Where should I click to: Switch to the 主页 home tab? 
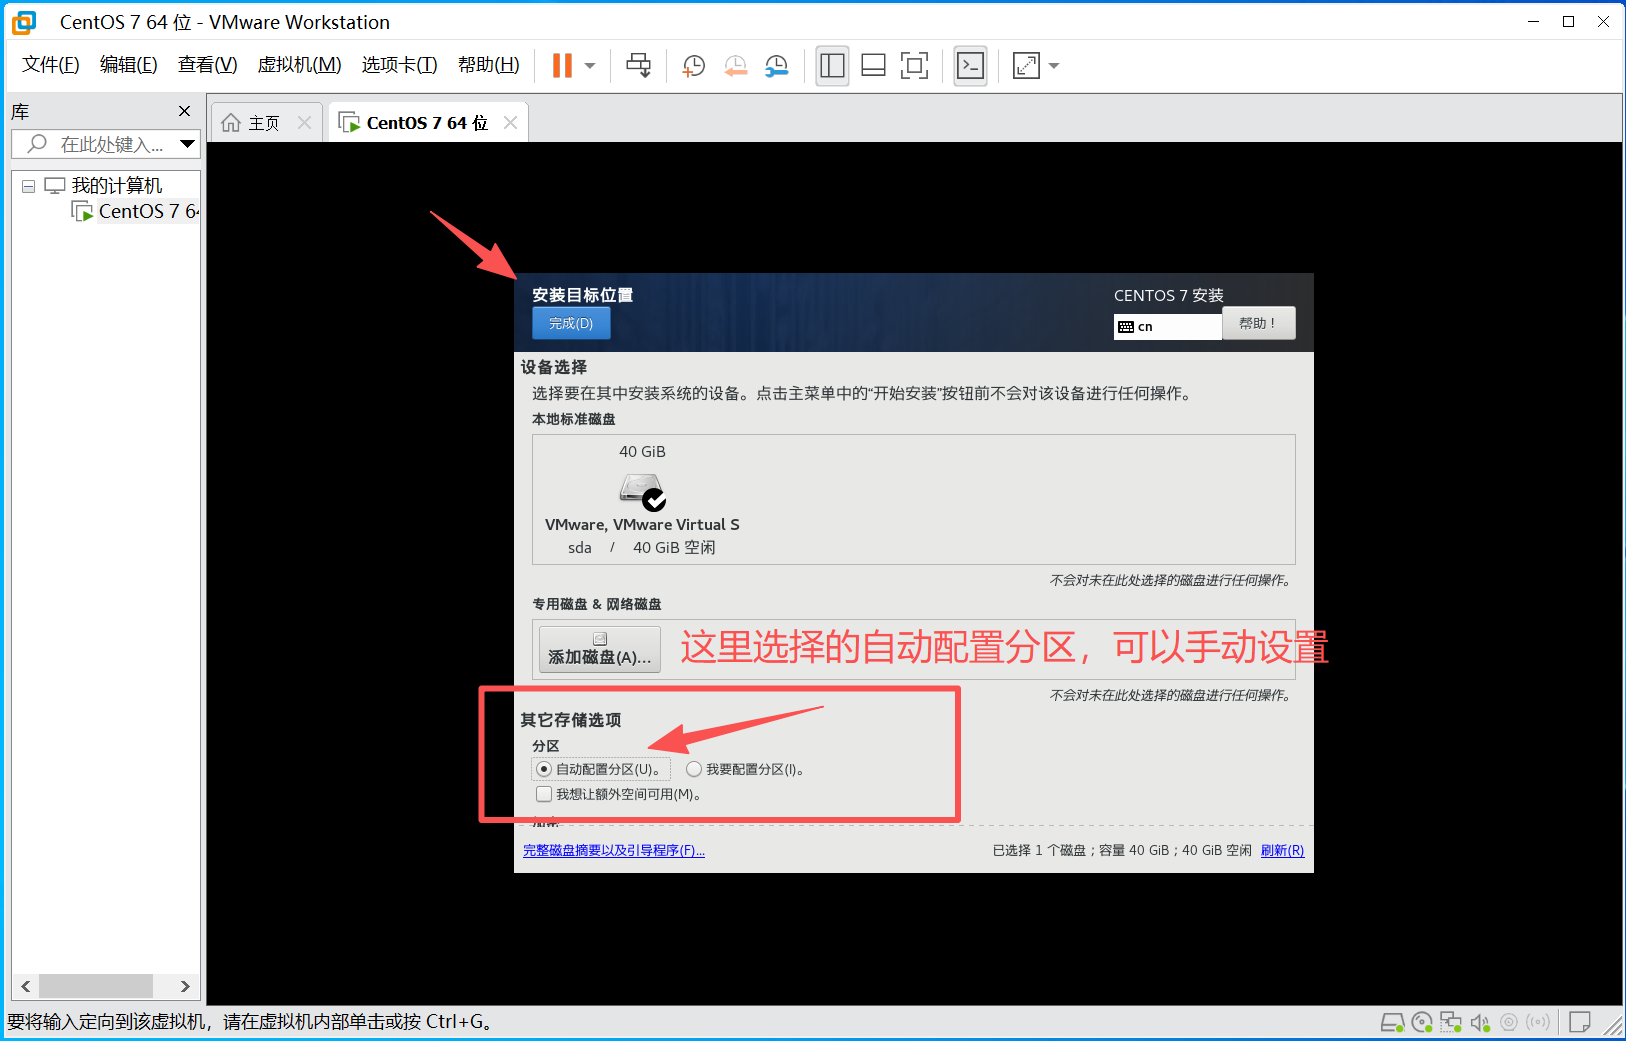pyautogui.click(x=263, y=123)
